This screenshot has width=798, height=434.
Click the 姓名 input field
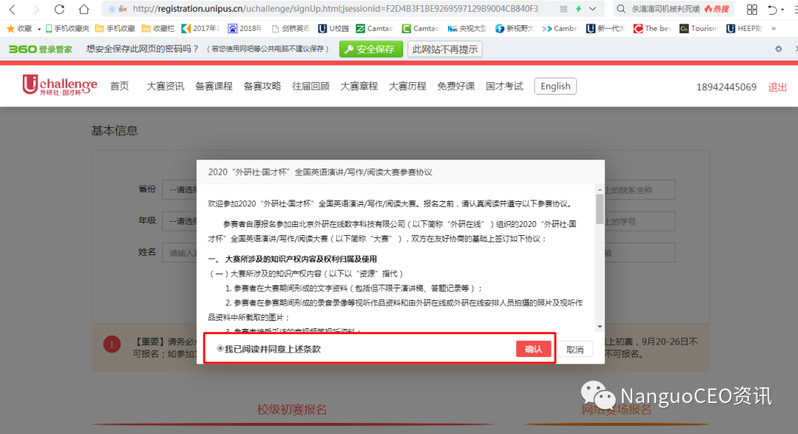point(180,253)
